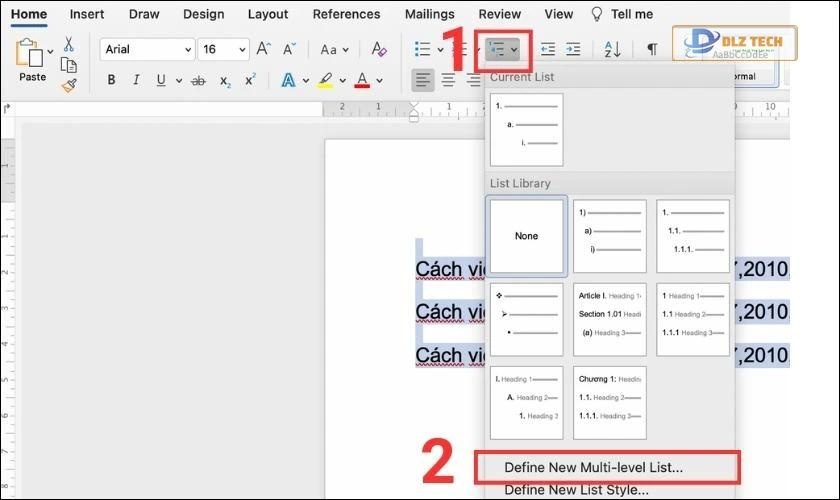Toggle Italic formatting
This screenshot has width=840, height=500.
[x=137, y=80]
